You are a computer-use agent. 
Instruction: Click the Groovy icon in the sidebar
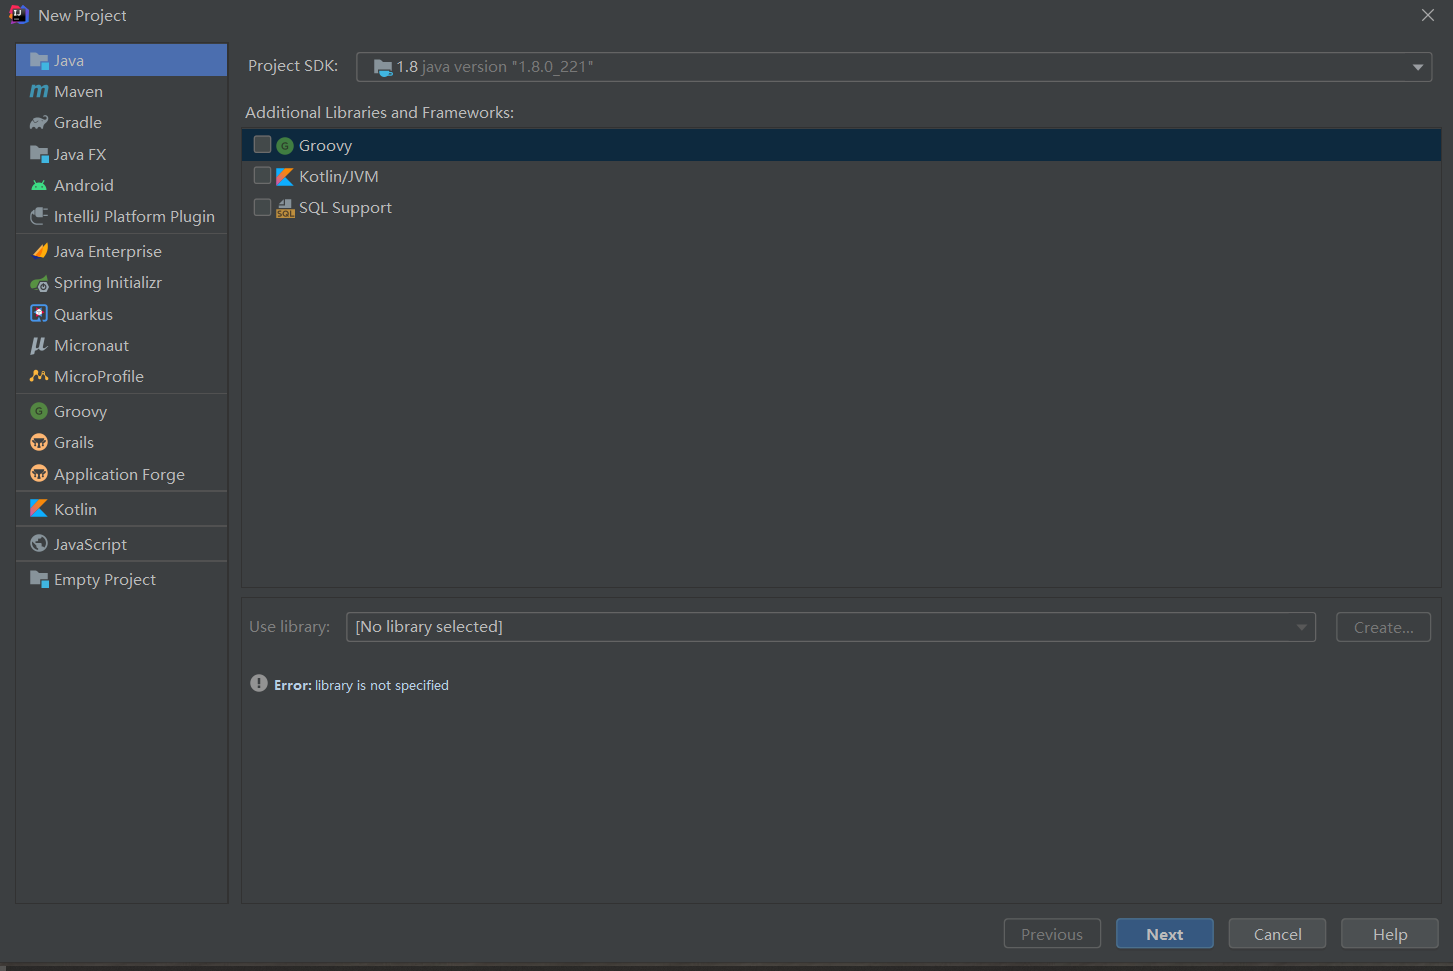click(x=39, y=411)
